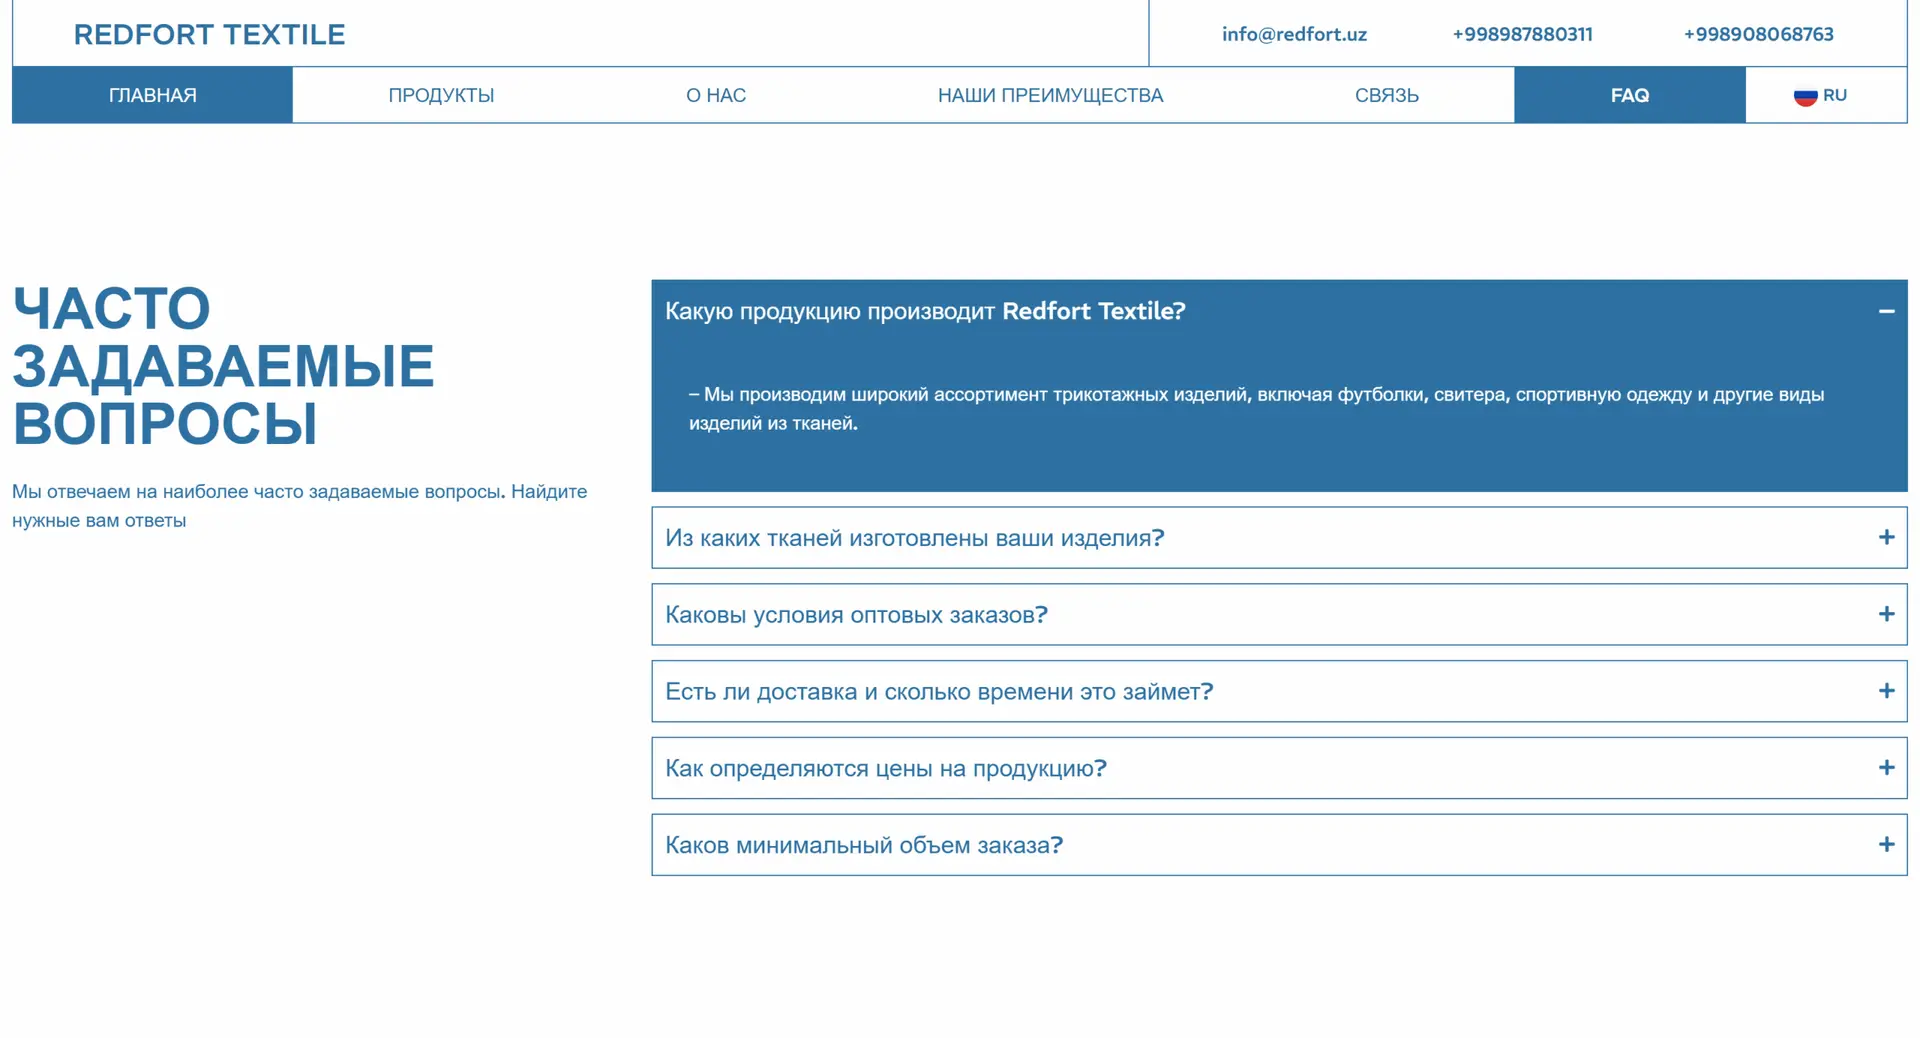Click plus icon beside pricing question
Viewport: 1920px width, 1038px height.
pyautogui.click(x=1886, y=768)
